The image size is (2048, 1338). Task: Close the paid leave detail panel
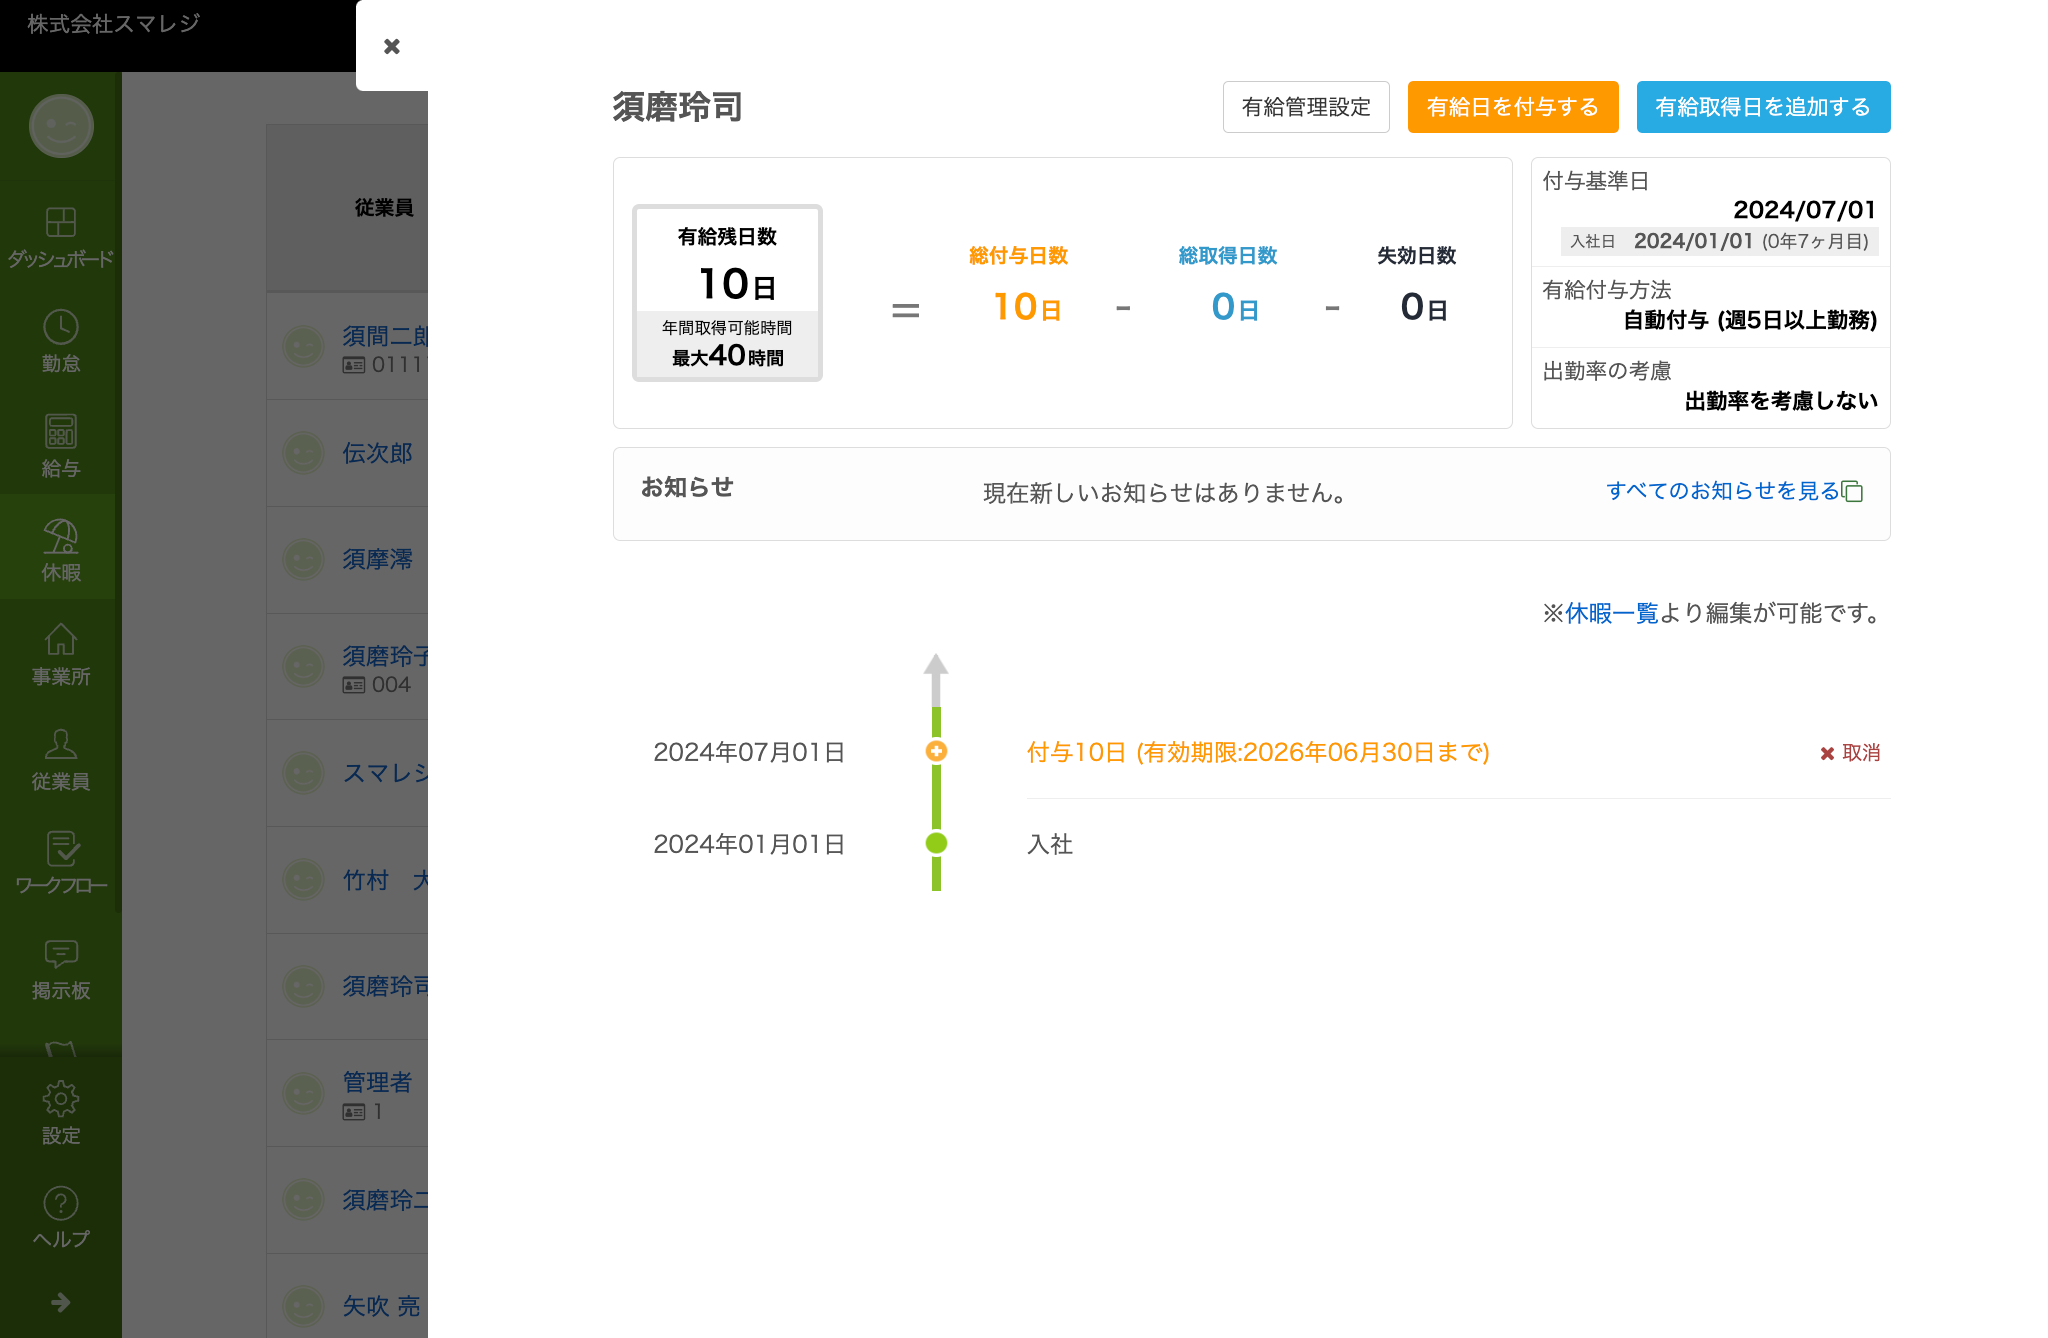pyautogui.click(x=392, y=46)
